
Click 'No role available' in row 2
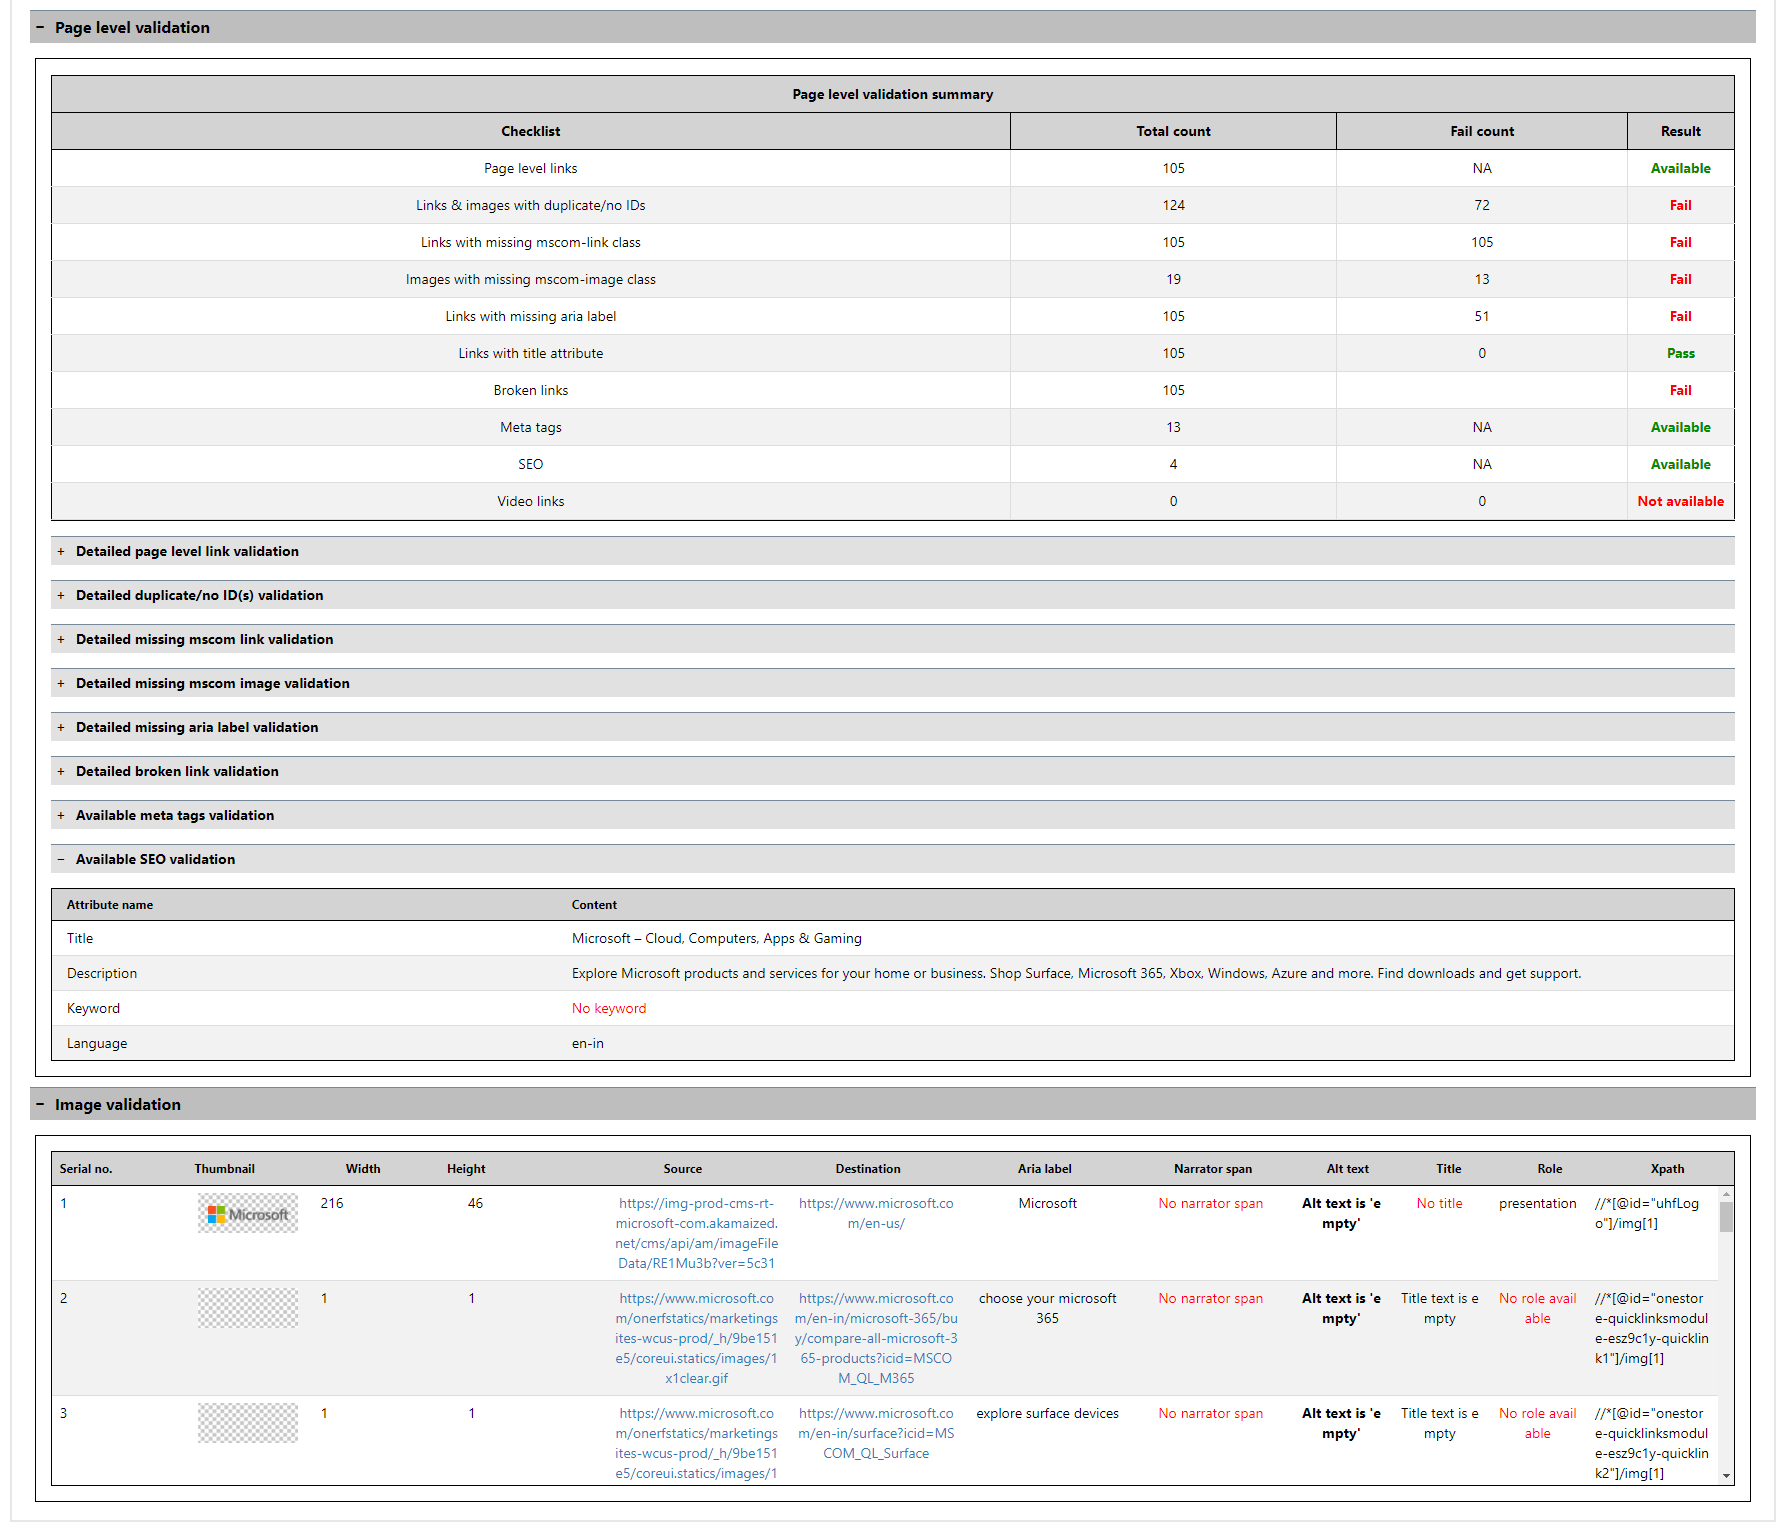point(1538,1308)
